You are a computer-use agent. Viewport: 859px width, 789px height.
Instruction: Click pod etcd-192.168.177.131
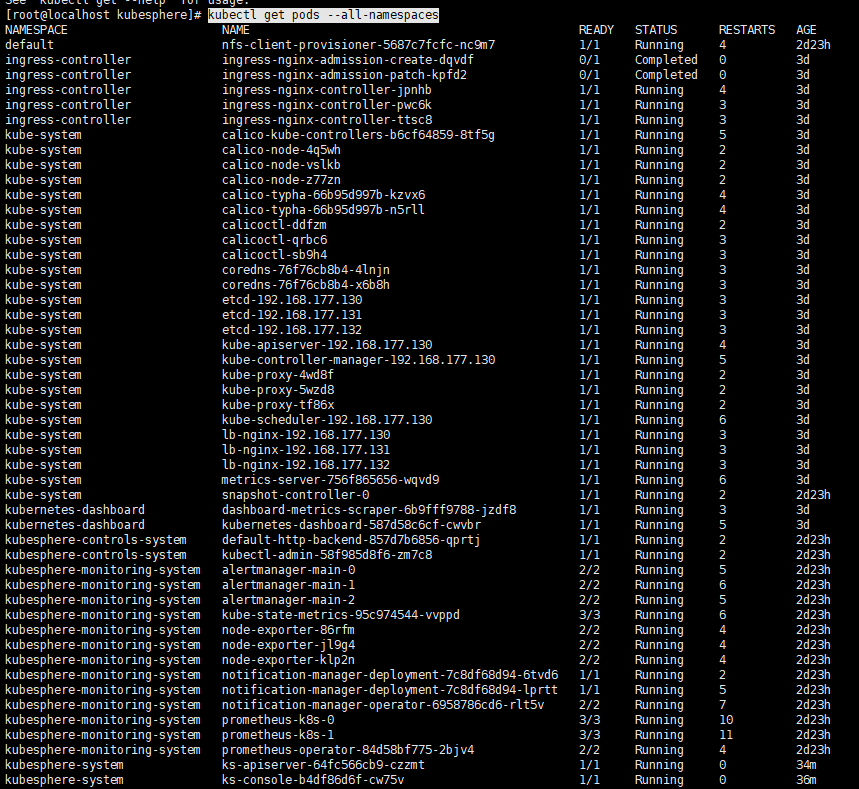[291, 315]
